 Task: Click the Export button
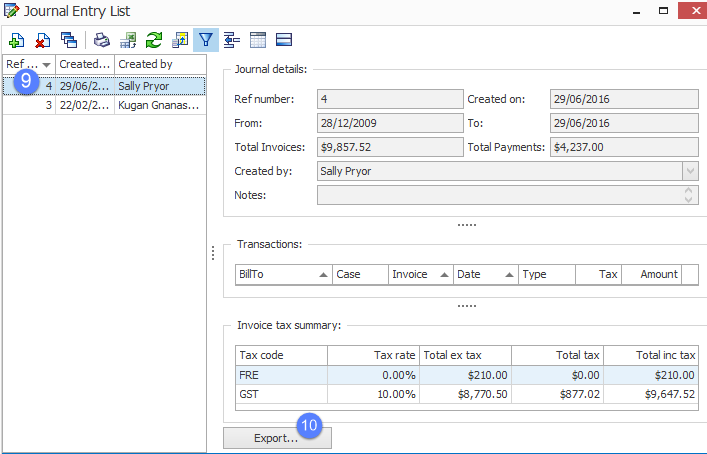coord(277,438)
